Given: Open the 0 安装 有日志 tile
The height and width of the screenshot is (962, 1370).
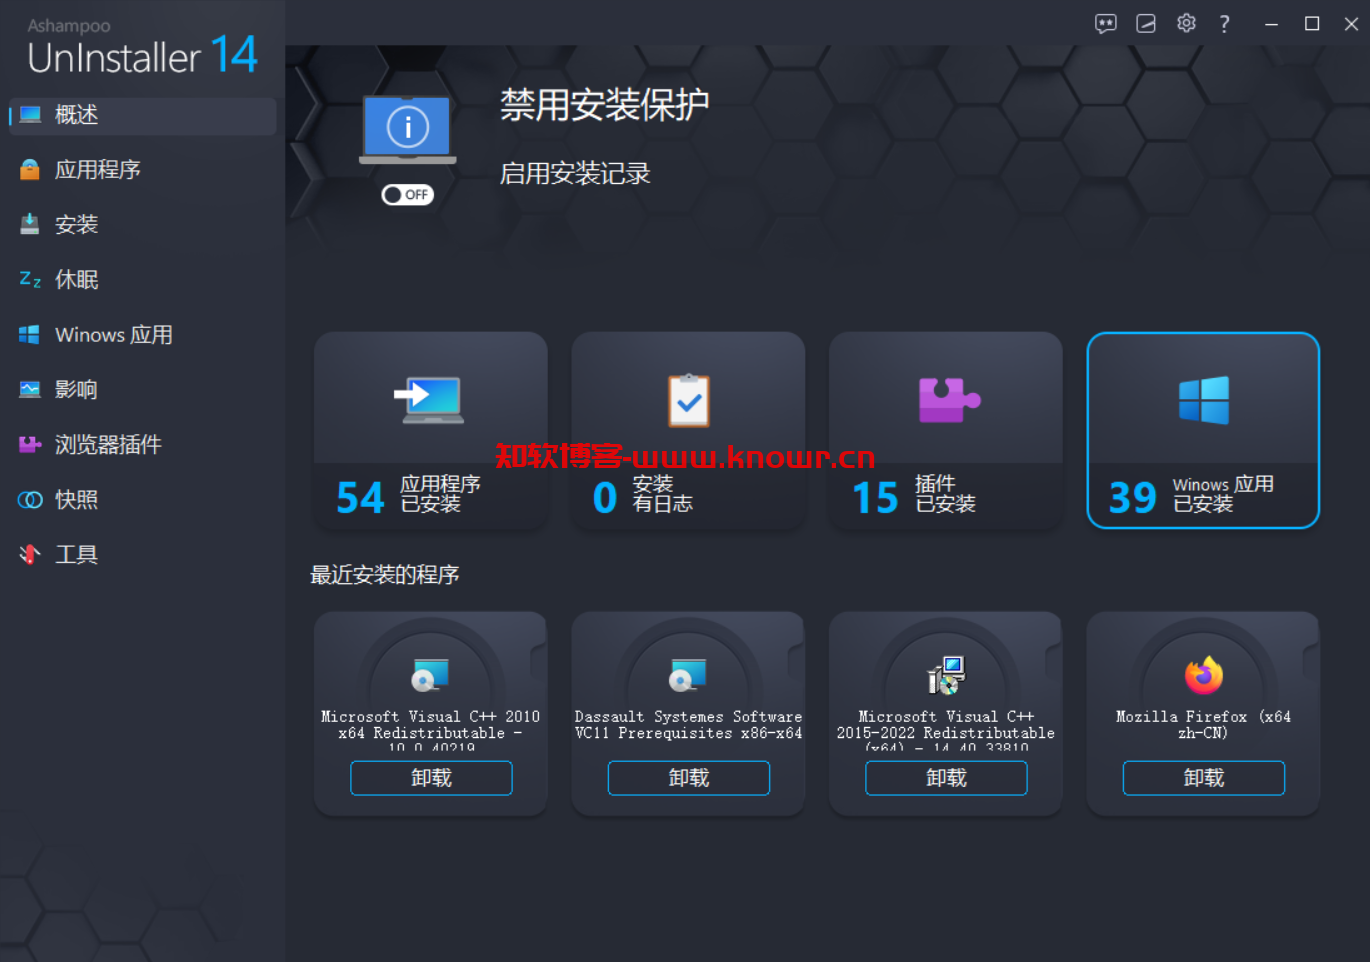Looking at the screenshot, I should 688,430.
